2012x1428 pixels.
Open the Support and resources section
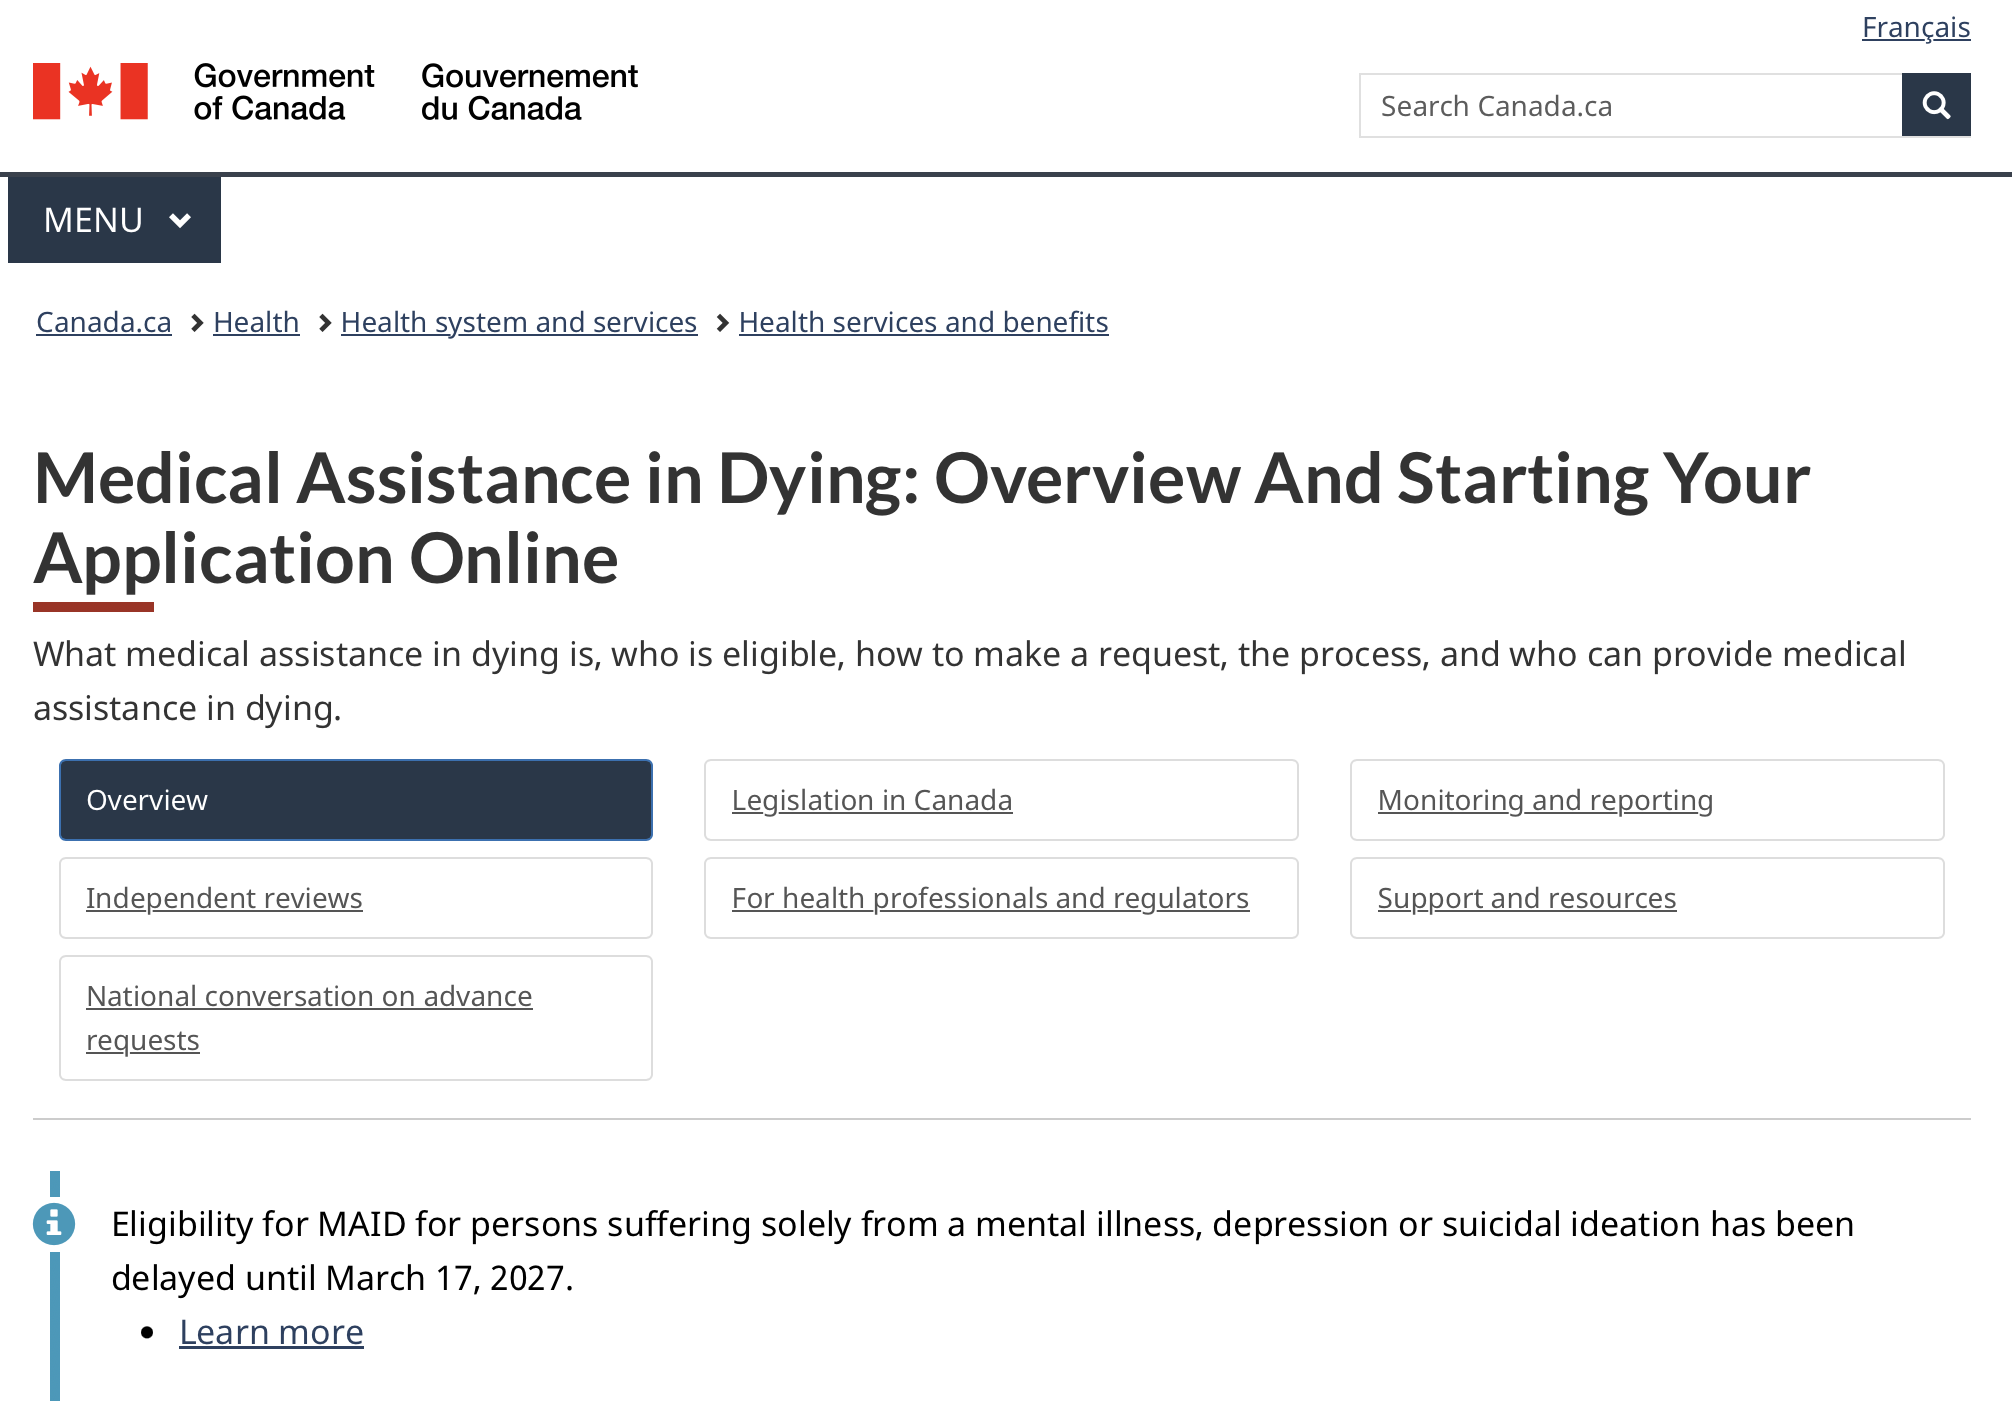click(x=1526, y=898)
